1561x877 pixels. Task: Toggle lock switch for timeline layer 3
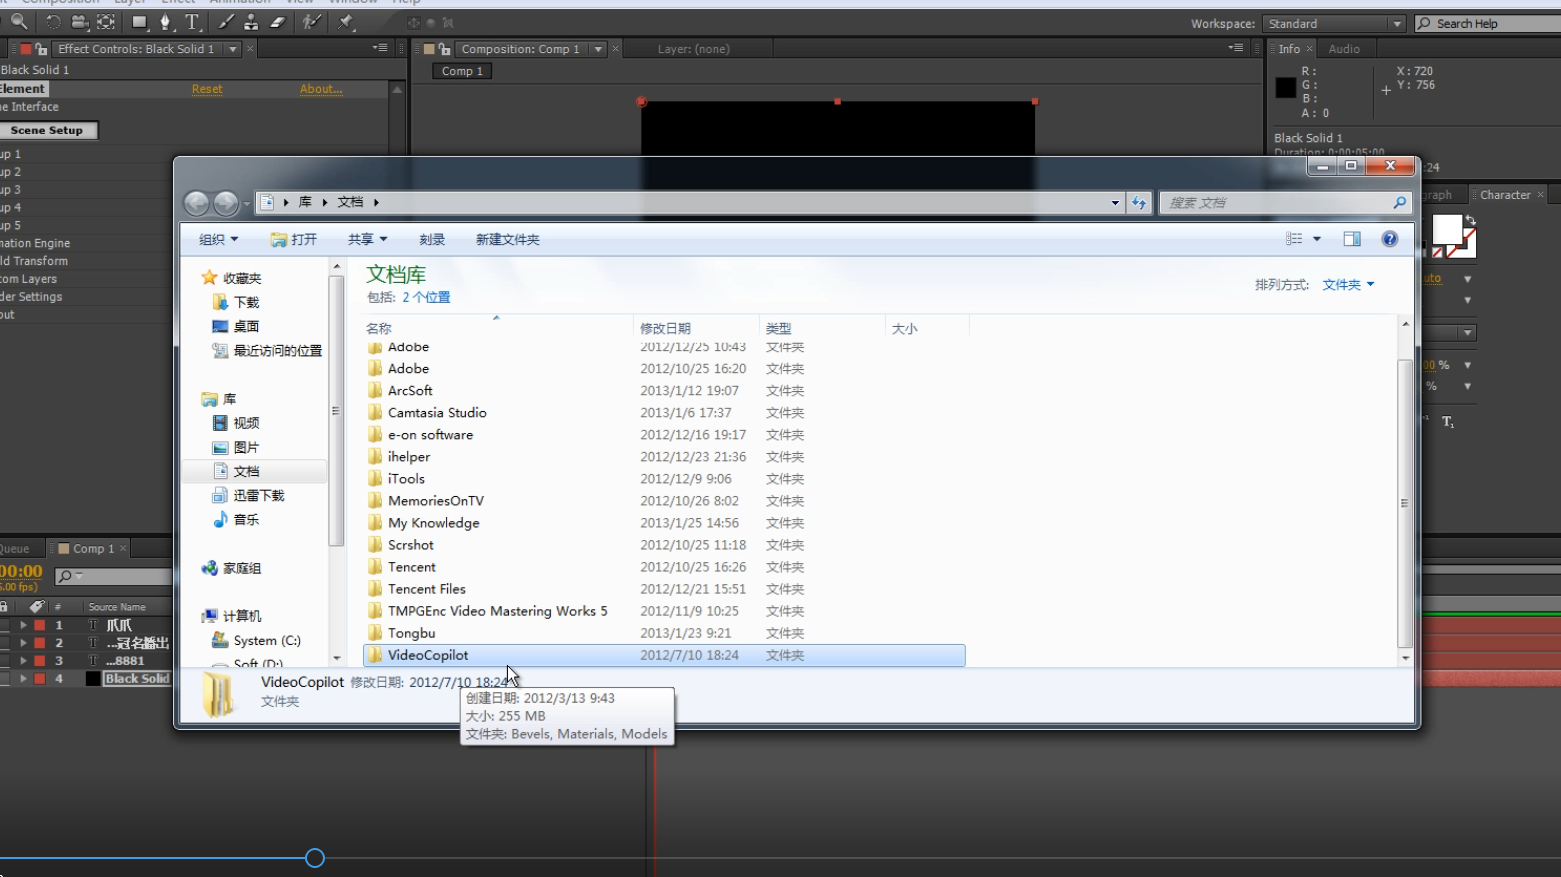5,661
